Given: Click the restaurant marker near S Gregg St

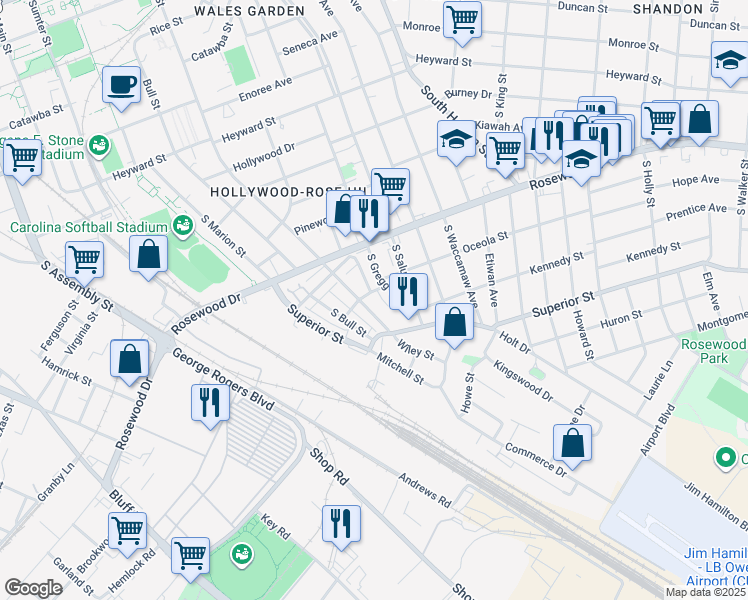Looking at the screenshot, I should [409, 292].
